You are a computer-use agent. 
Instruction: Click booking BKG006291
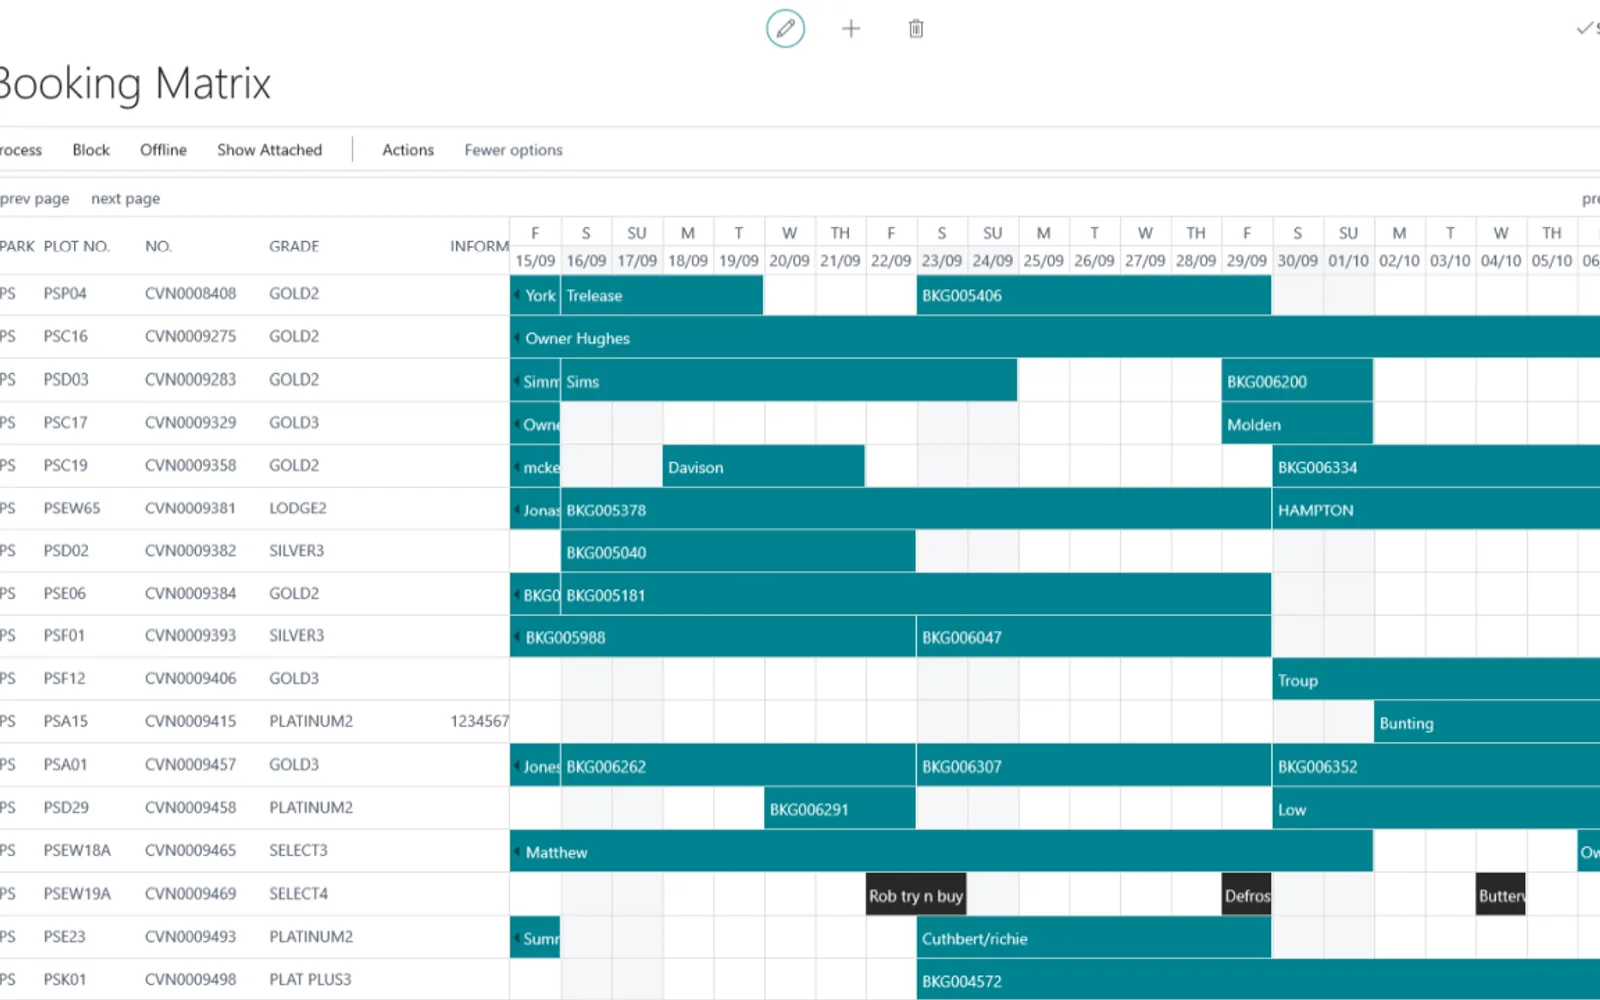[x=840, y=810]
